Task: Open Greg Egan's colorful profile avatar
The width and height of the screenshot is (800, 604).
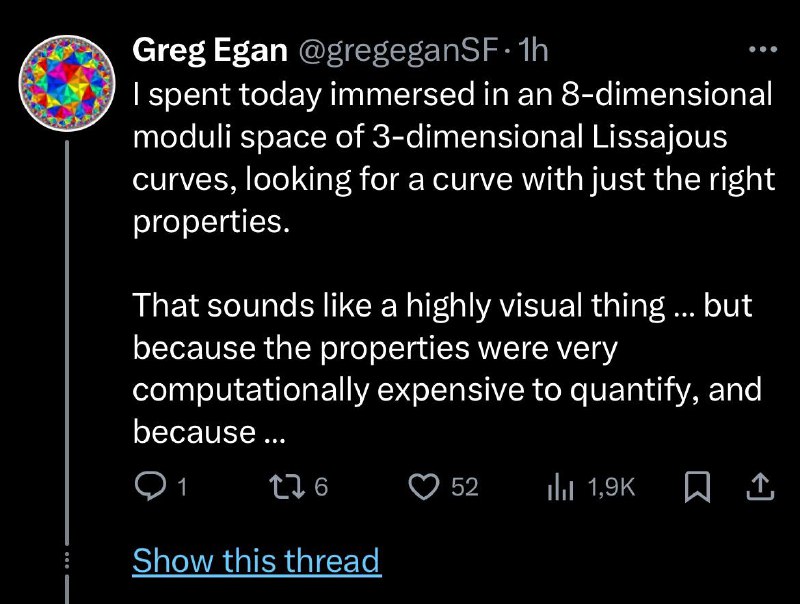Action: pyautogui.click(x=67, y=83)
